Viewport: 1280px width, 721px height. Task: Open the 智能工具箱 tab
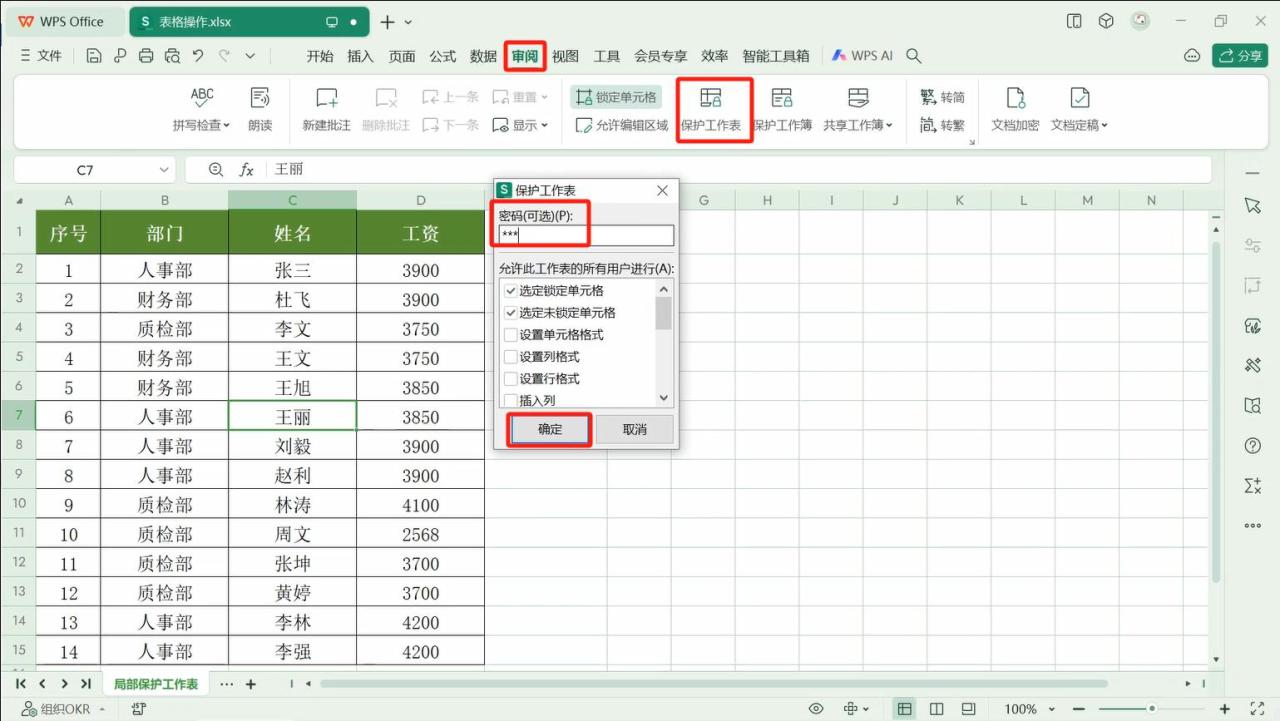point(776,56)
